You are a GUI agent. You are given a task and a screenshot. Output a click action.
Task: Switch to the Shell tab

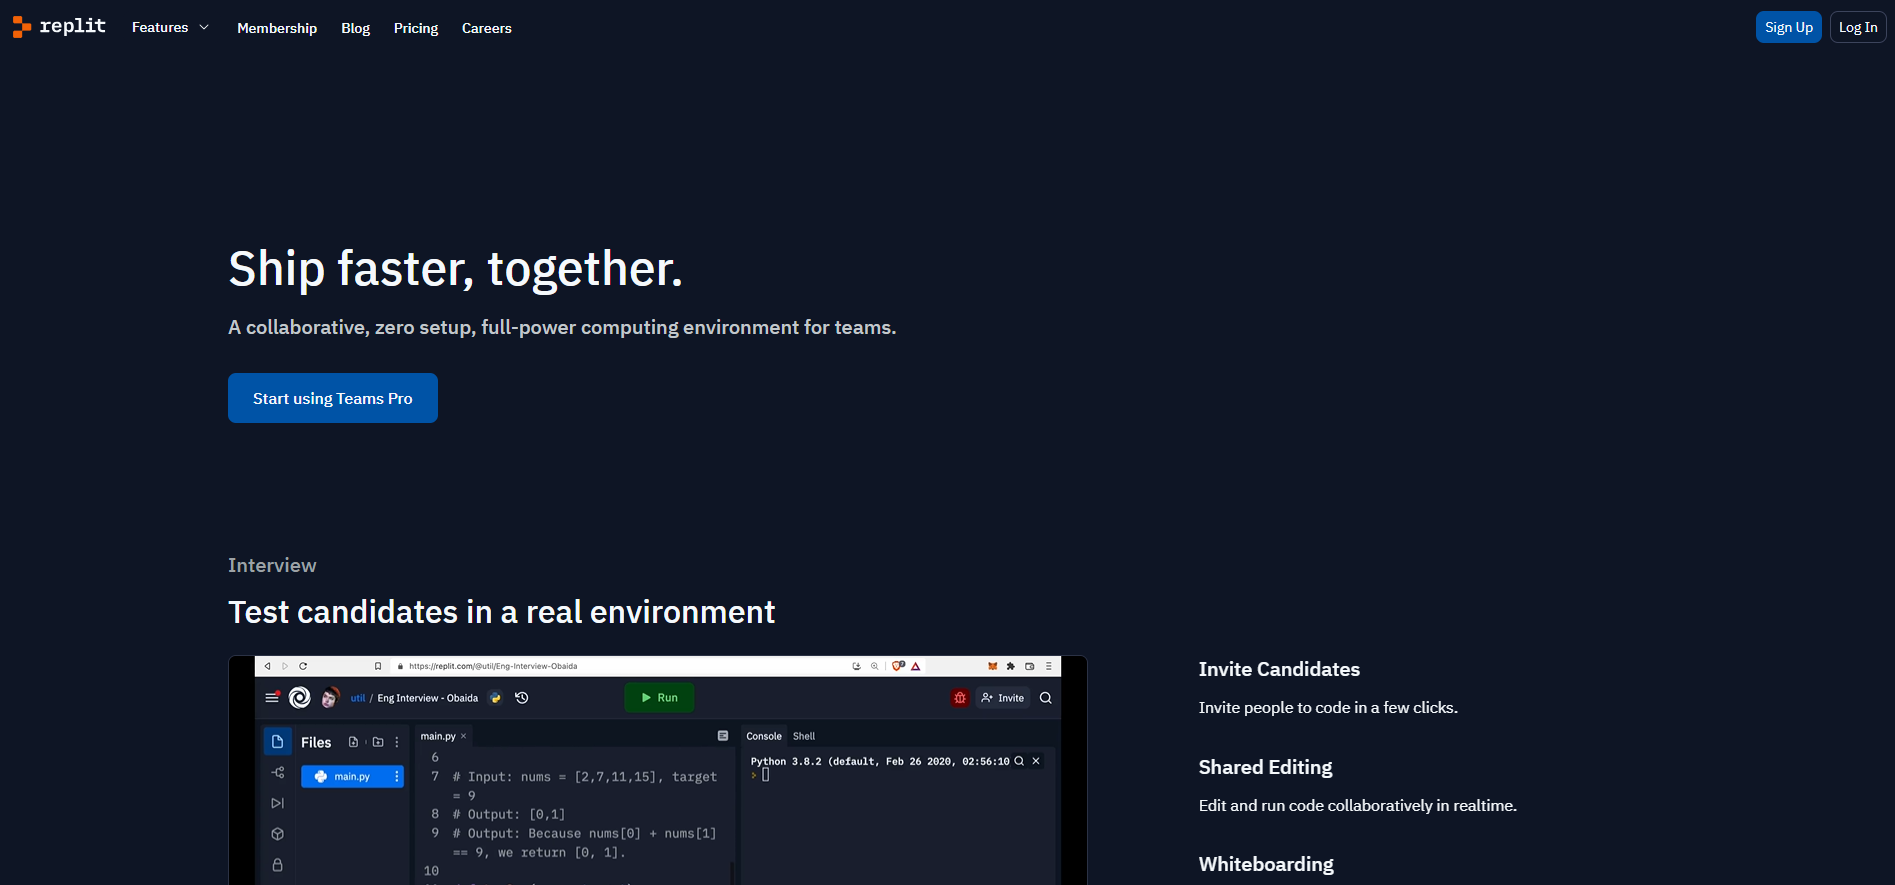(x=804, y=736)
